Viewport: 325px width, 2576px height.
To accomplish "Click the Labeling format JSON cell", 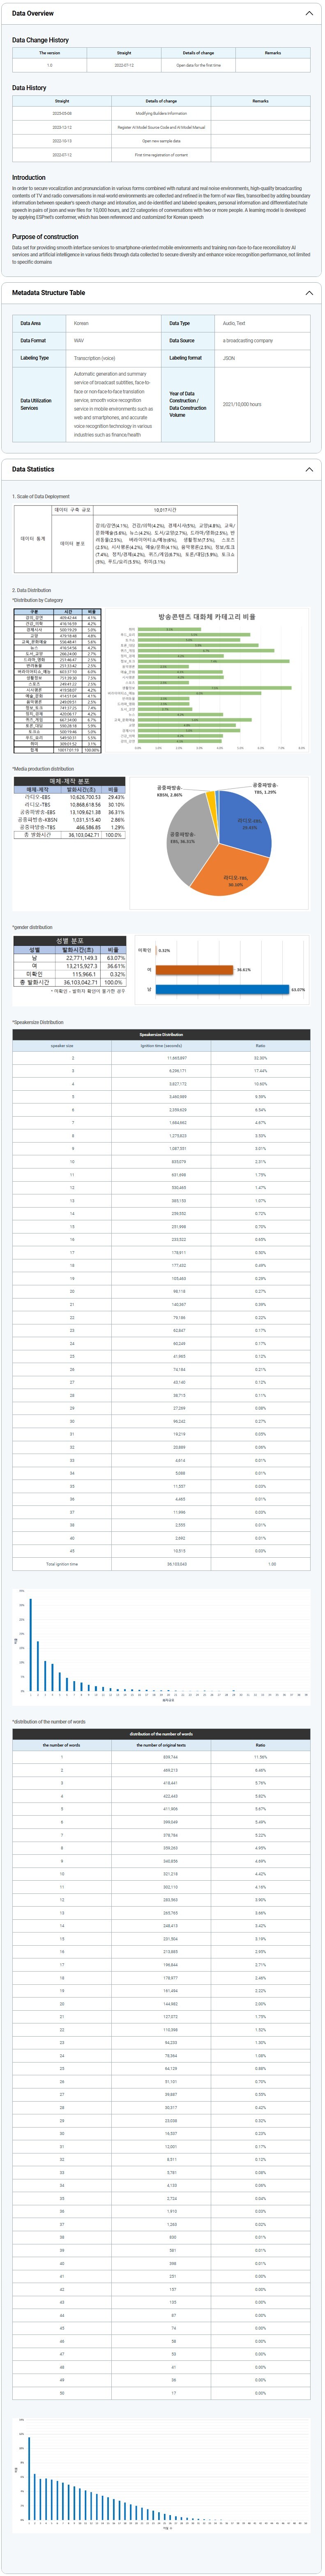I will point(229,358).
